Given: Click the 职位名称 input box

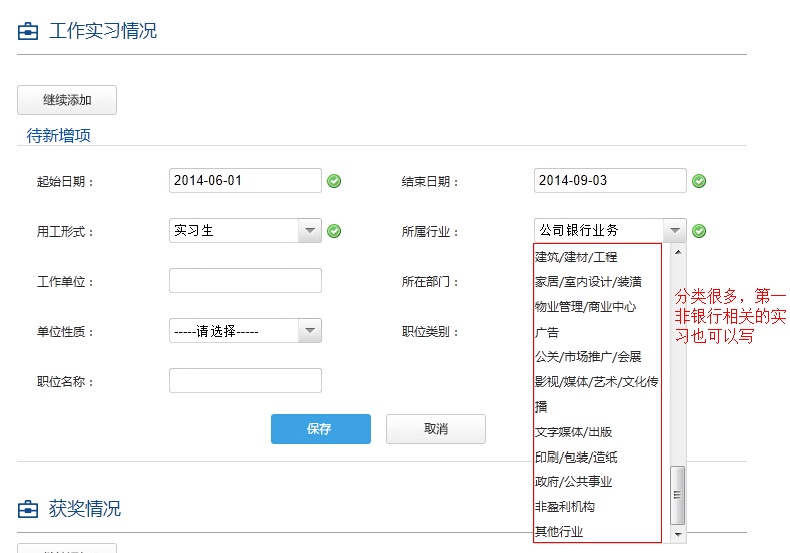Looking at the screenshot, I should [245, 381].
